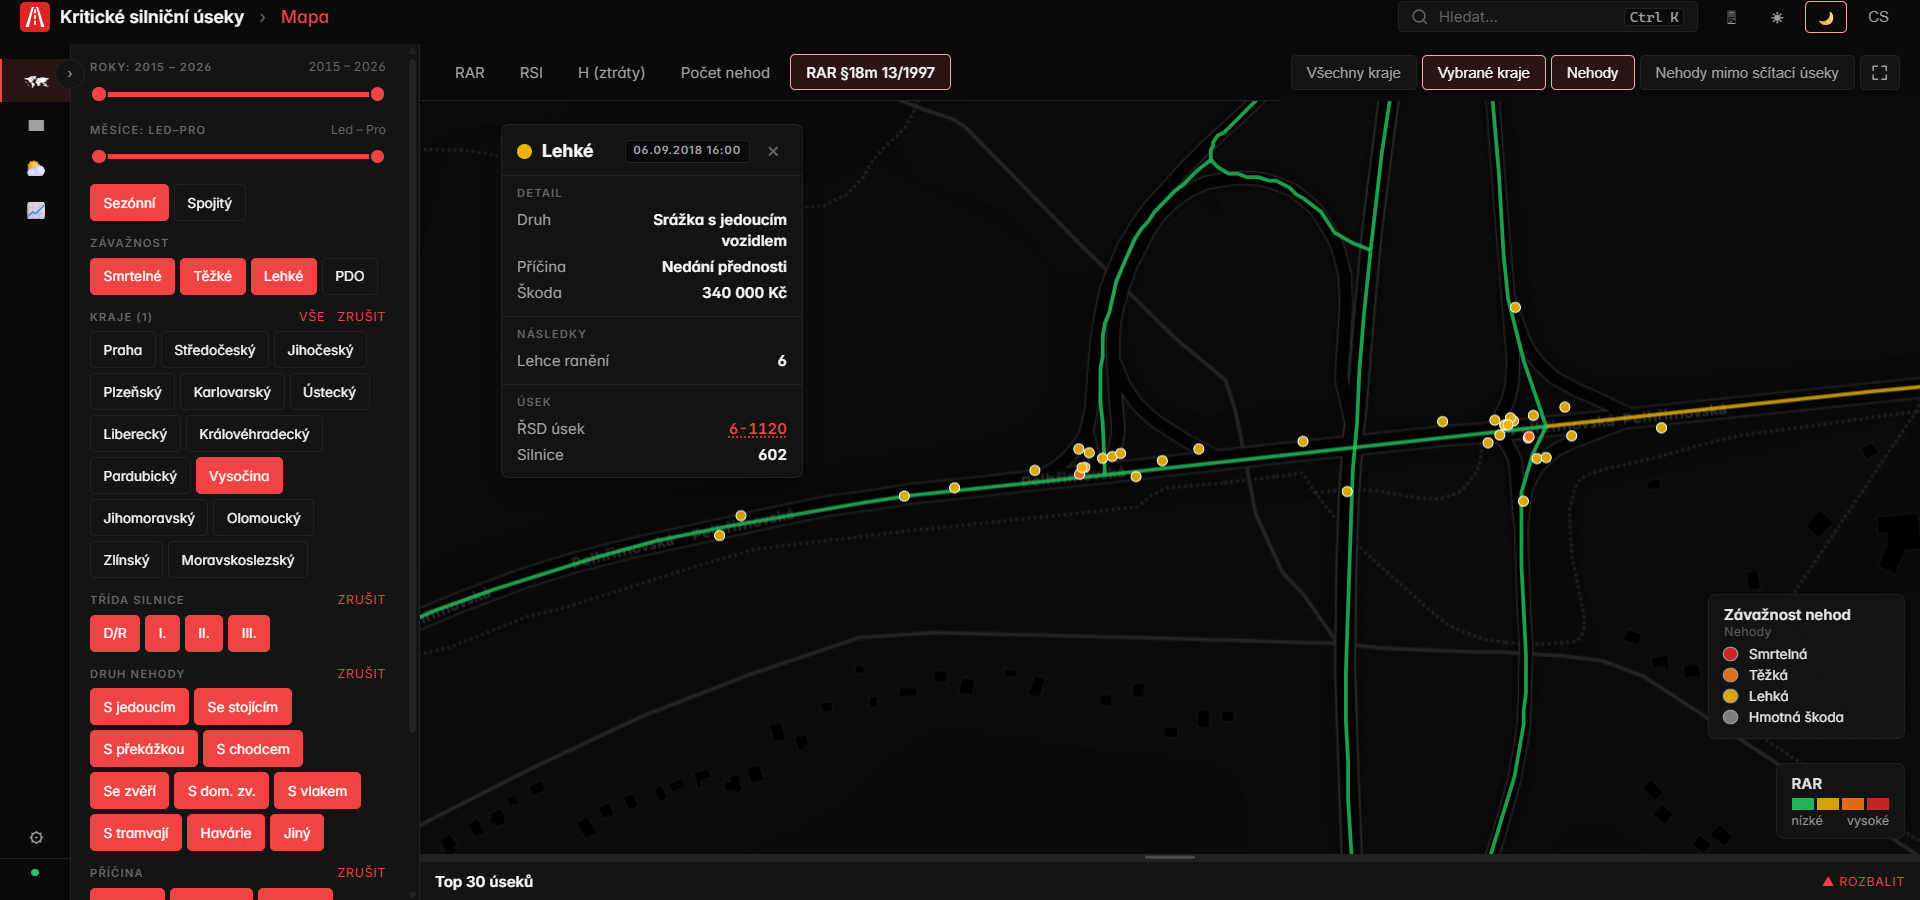Switch to RSI metric tab
The height and width of the screenshot is (900, 1920).
pyautogui.click(x=531, y=72)
